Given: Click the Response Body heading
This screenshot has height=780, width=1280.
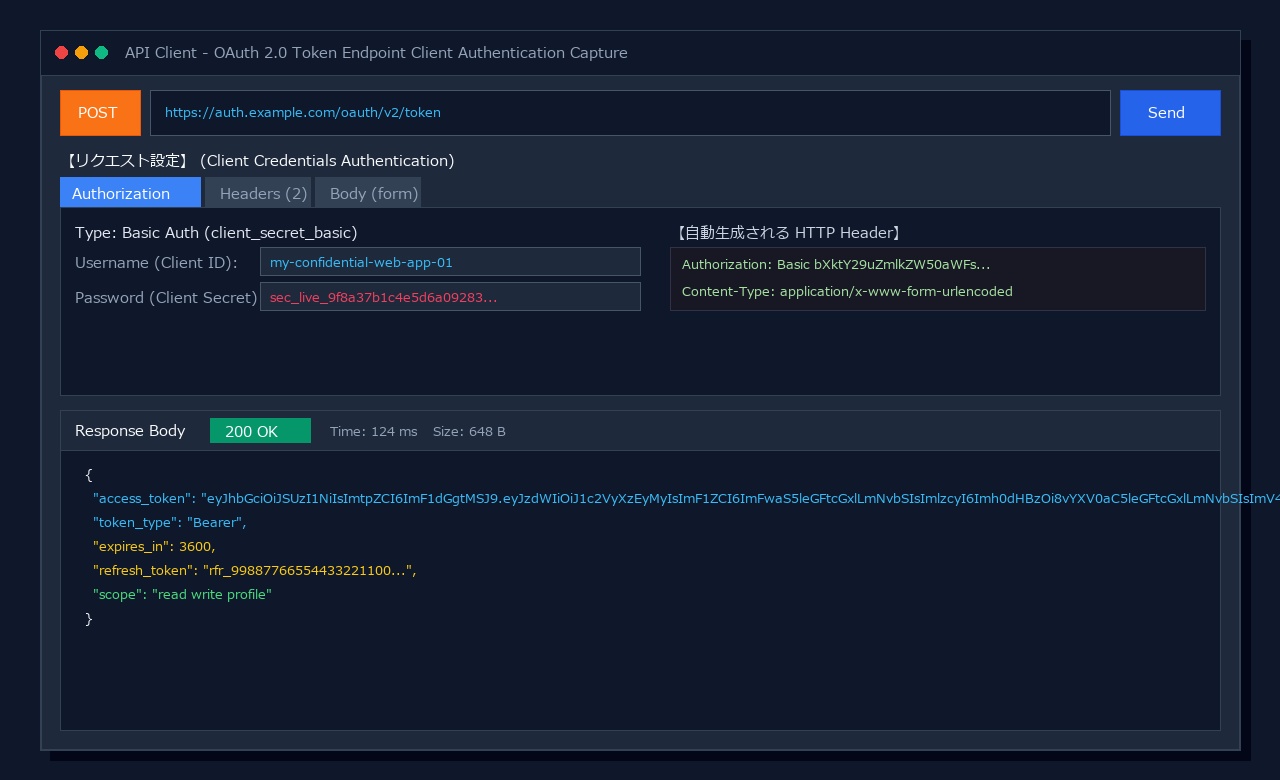Looking at the screenshot, I should click(130, 431).
